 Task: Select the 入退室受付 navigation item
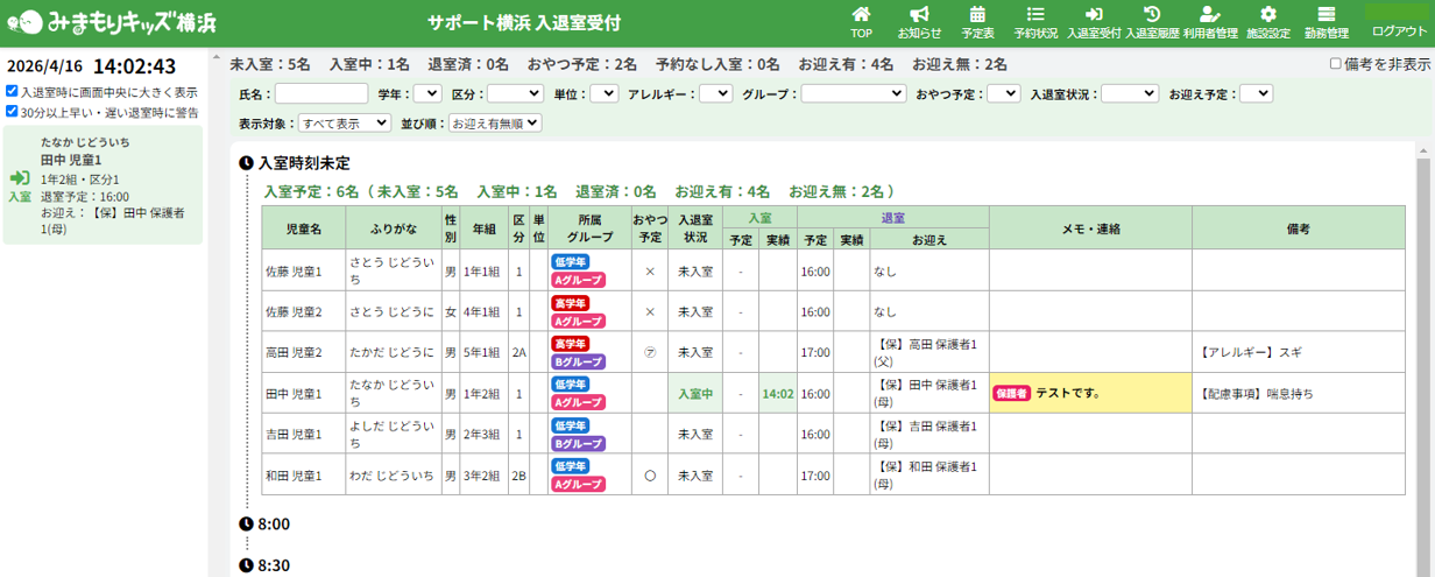1093,22
